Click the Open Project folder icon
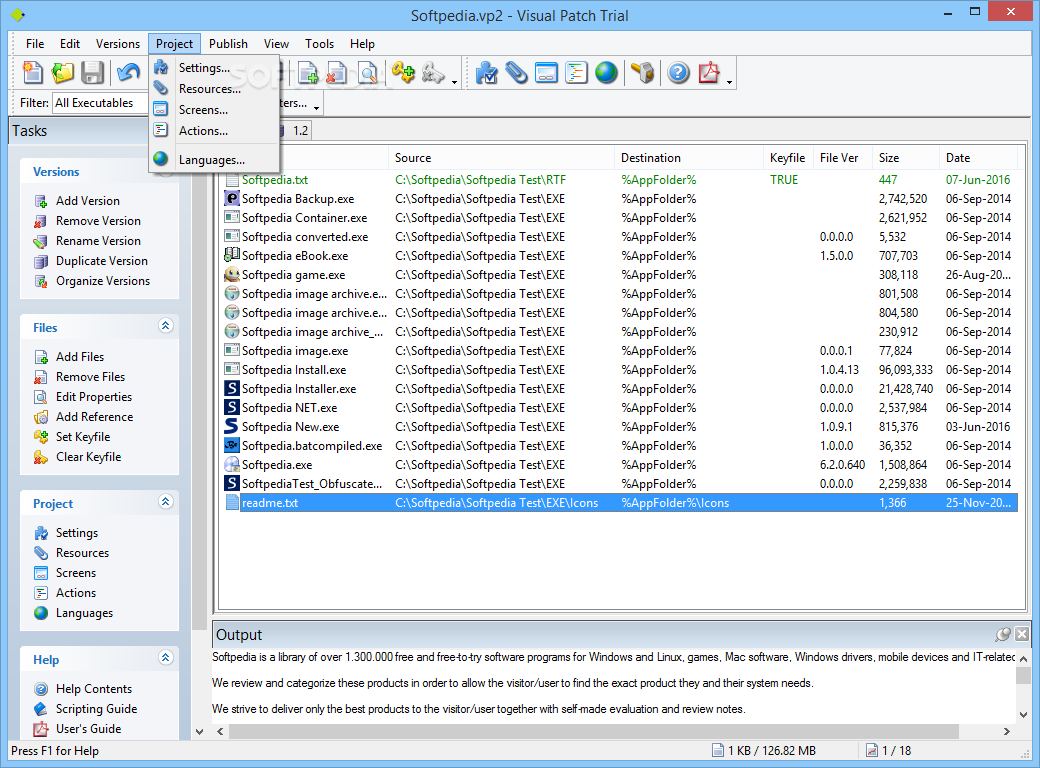Screen dimensions: 1040x768 [x=63, y=73]
